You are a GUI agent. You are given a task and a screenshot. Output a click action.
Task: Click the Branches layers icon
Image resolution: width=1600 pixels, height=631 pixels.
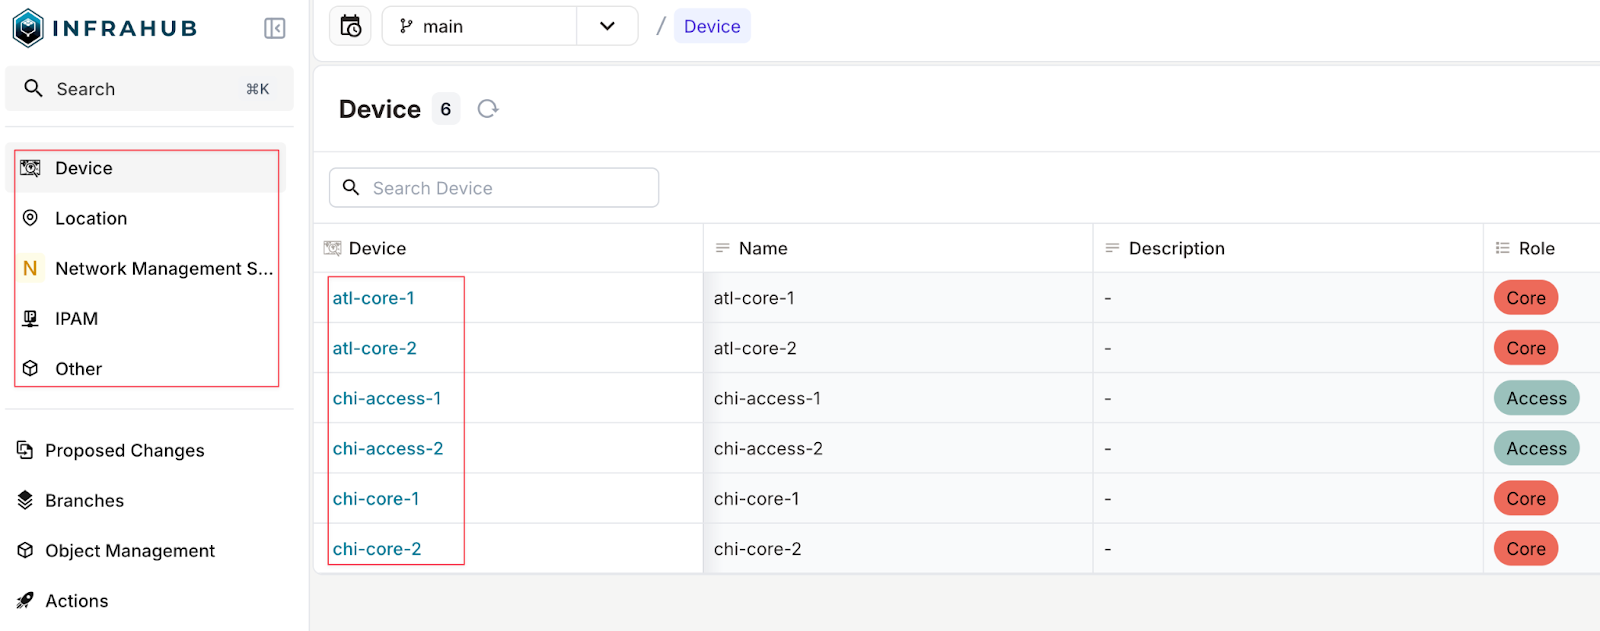(25, 500)
